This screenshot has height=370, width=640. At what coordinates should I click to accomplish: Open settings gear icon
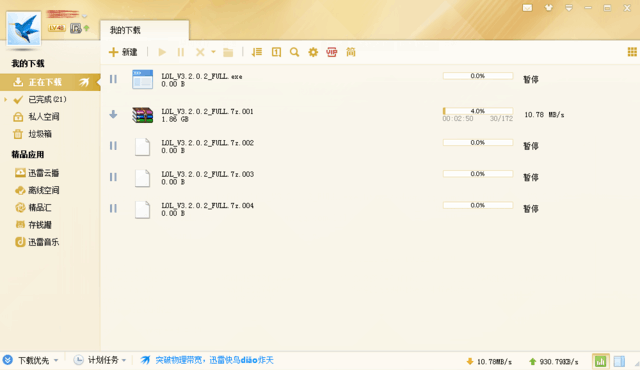(x=313, y=52)
